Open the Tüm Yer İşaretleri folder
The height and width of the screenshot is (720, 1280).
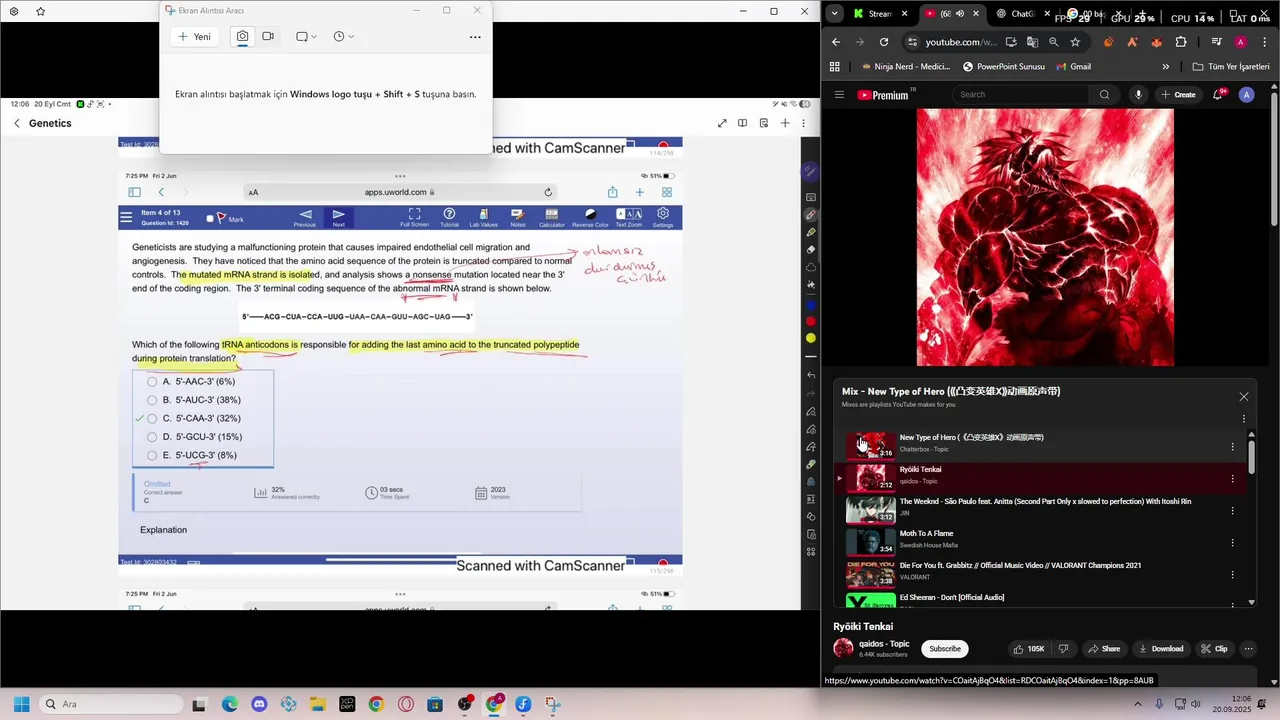tap(1231, 67)
